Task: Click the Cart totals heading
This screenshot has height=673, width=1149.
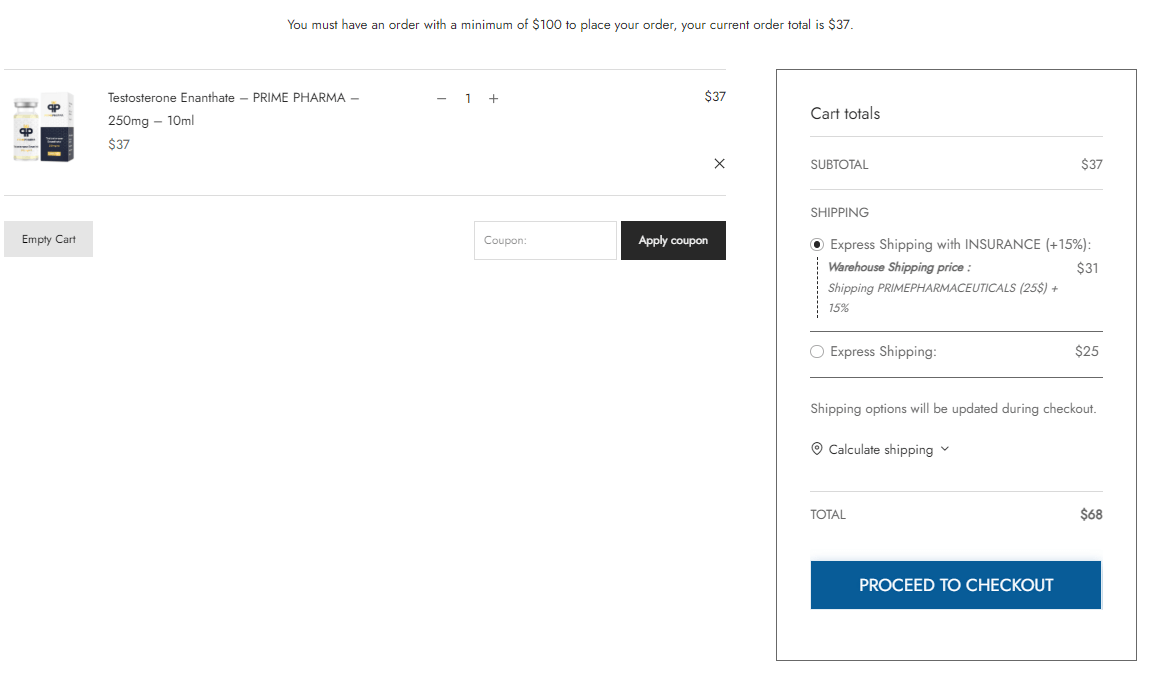Action: pyautogui.click(x=845, y=114)
